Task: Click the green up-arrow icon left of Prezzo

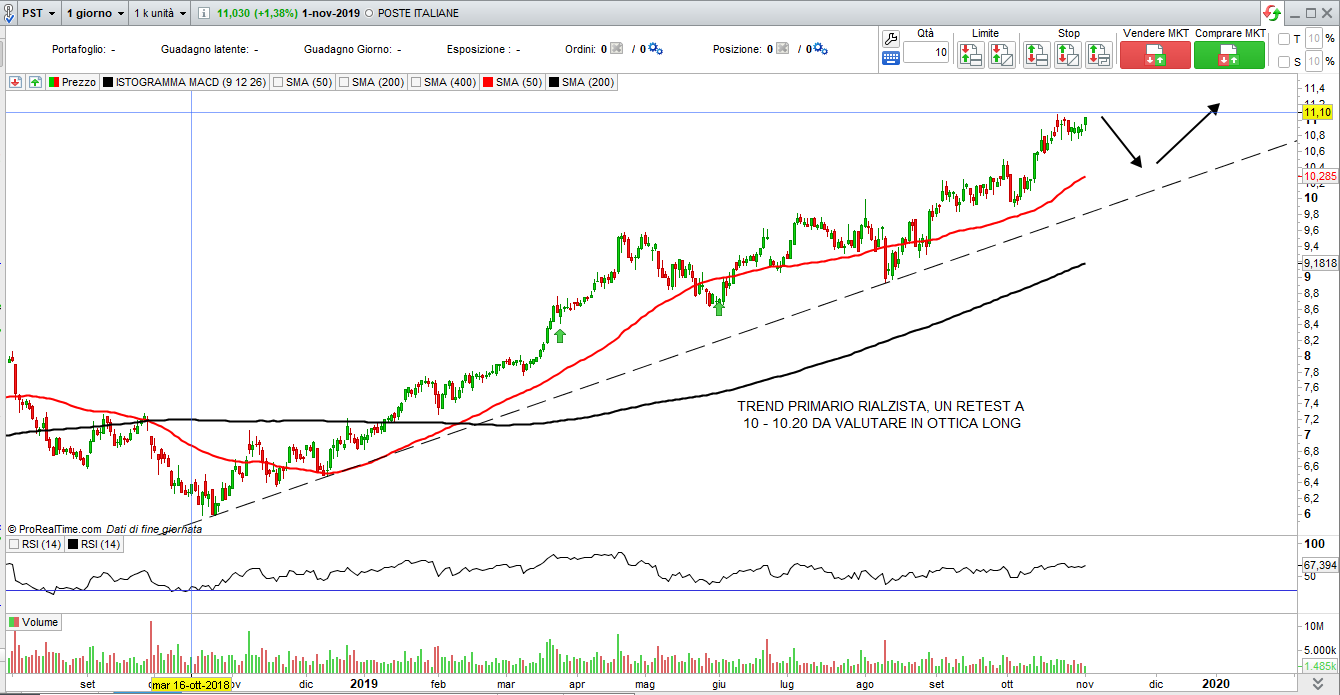Action: point(35,82)
